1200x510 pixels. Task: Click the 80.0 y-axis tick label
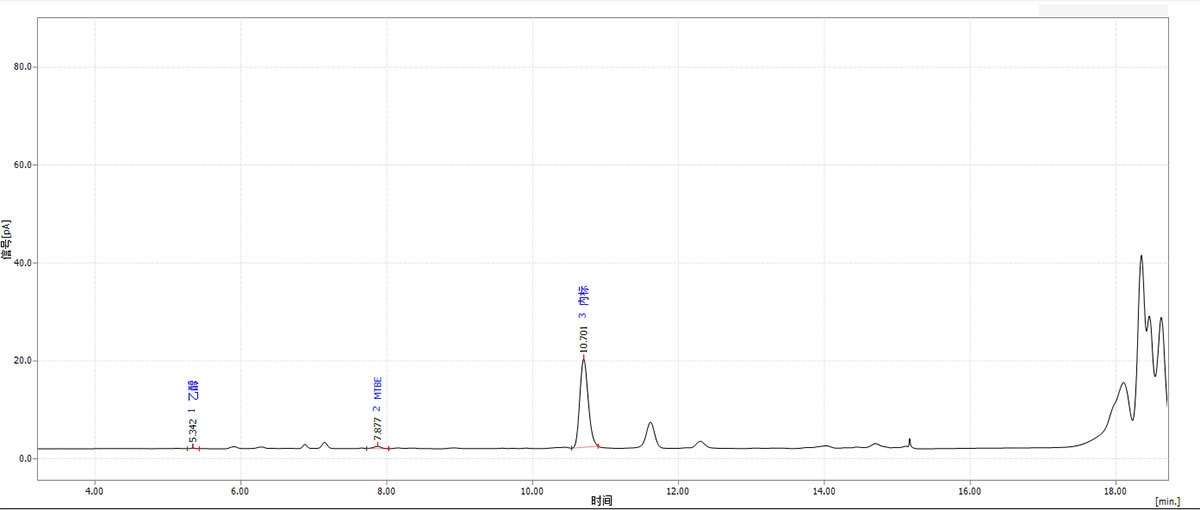[x=22, y=67]
